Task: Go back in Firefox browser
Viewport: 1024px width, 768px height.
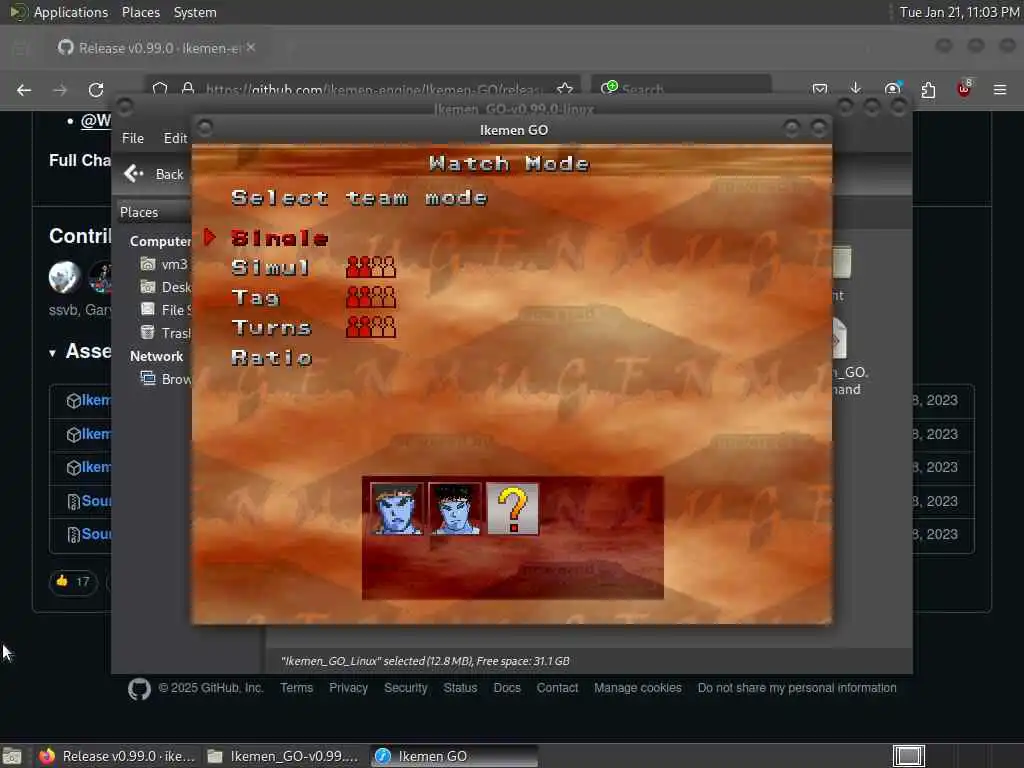Action: coord(24,90)
